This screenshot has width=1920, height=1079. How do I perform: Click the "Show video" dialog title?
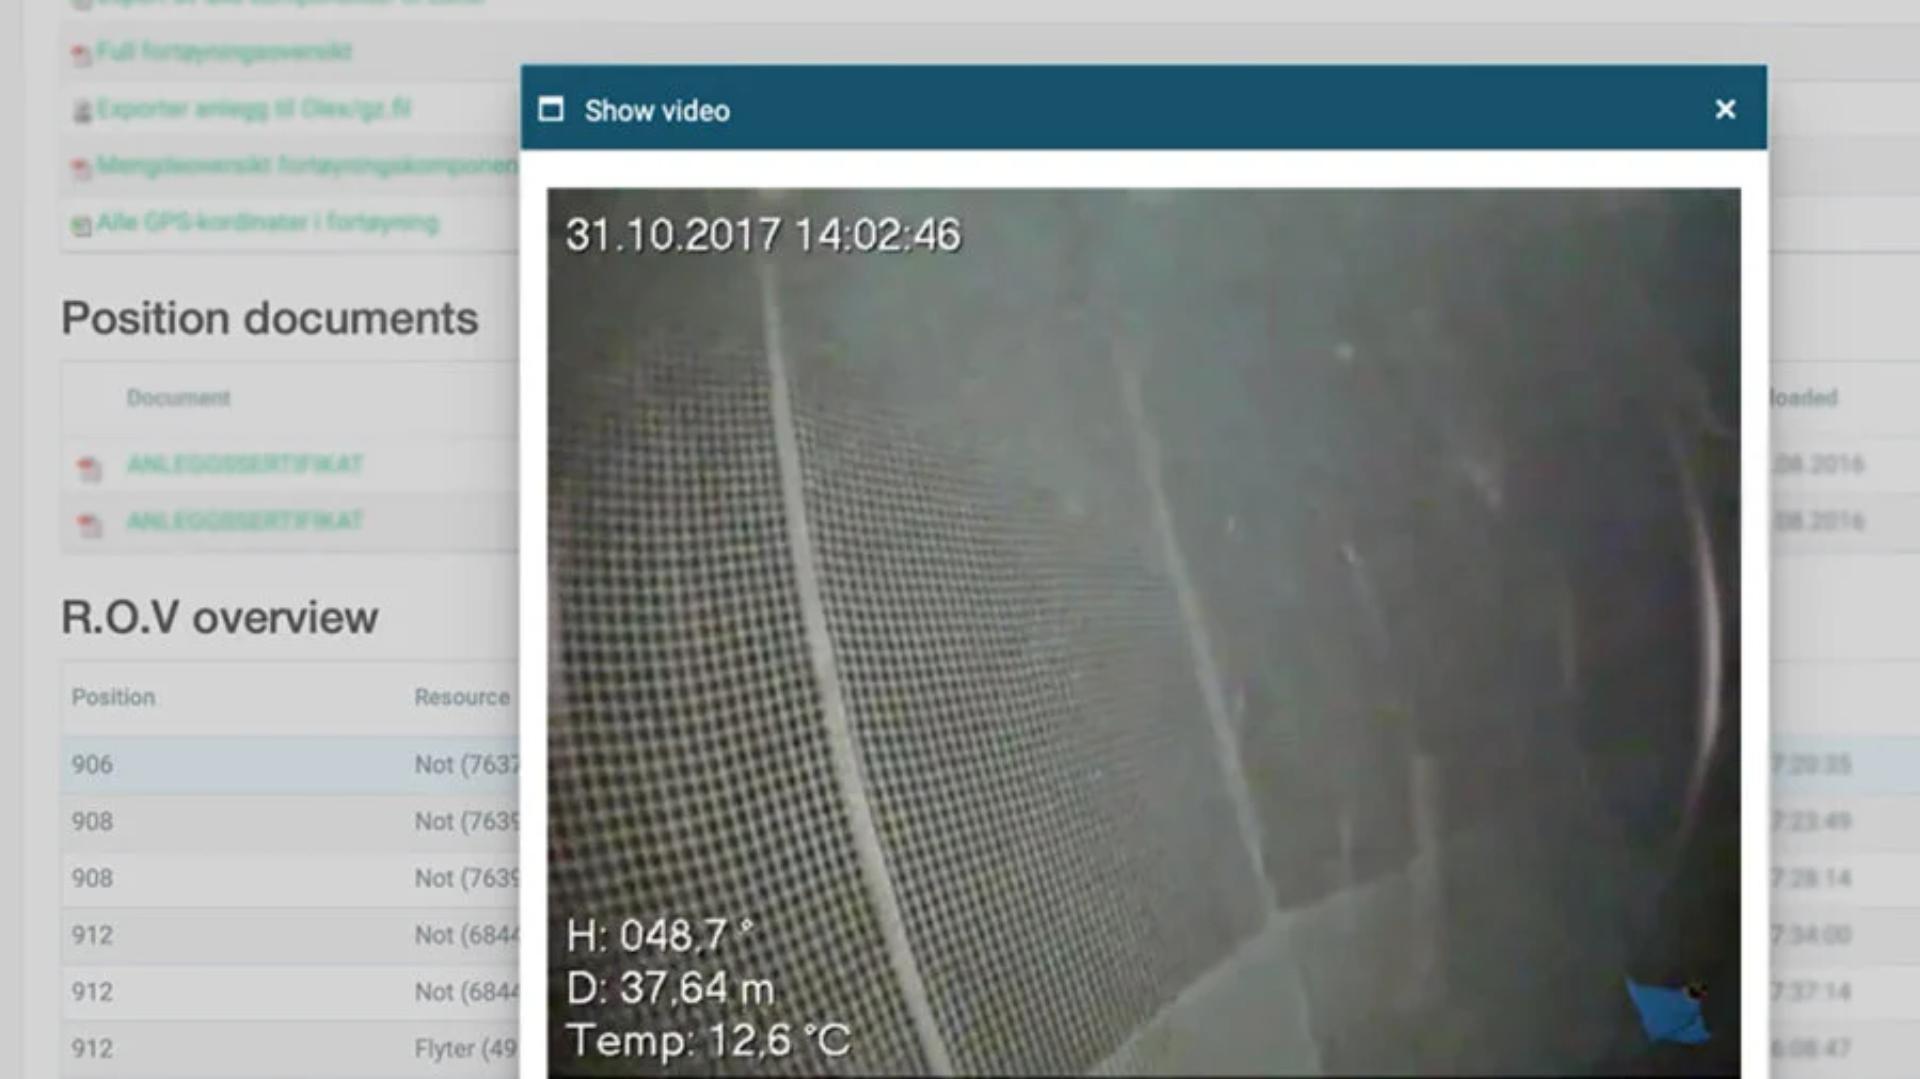click(657, 110)
